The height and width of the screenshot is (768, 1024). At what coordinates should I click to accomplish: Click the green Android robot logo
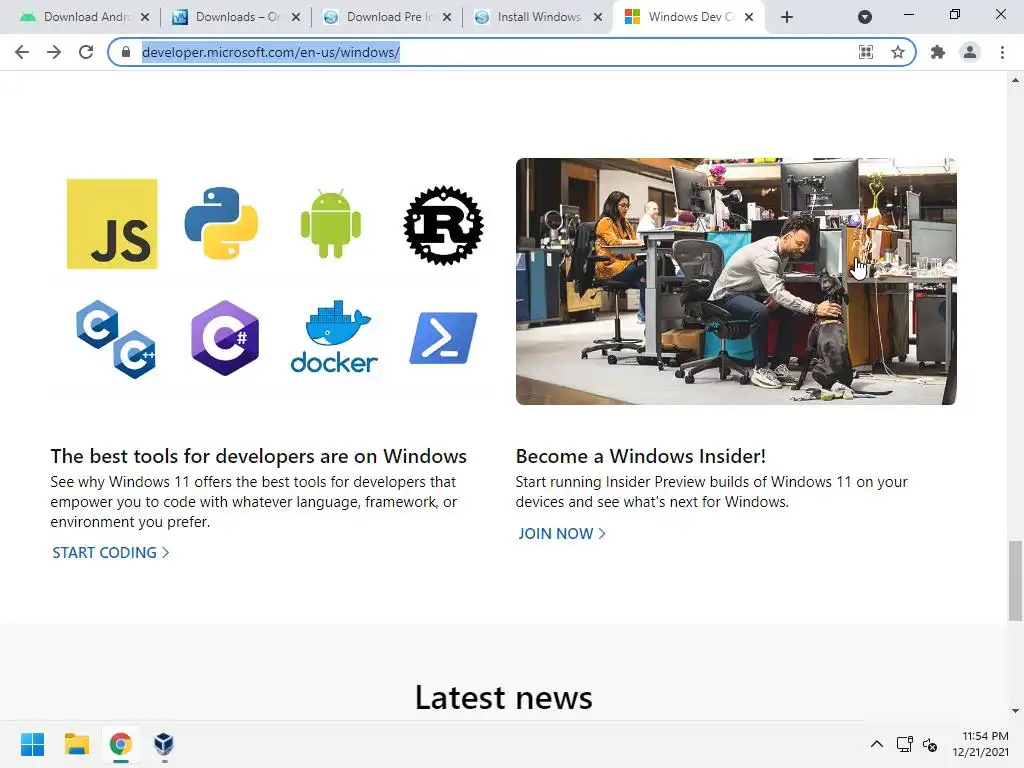[330, 224]
